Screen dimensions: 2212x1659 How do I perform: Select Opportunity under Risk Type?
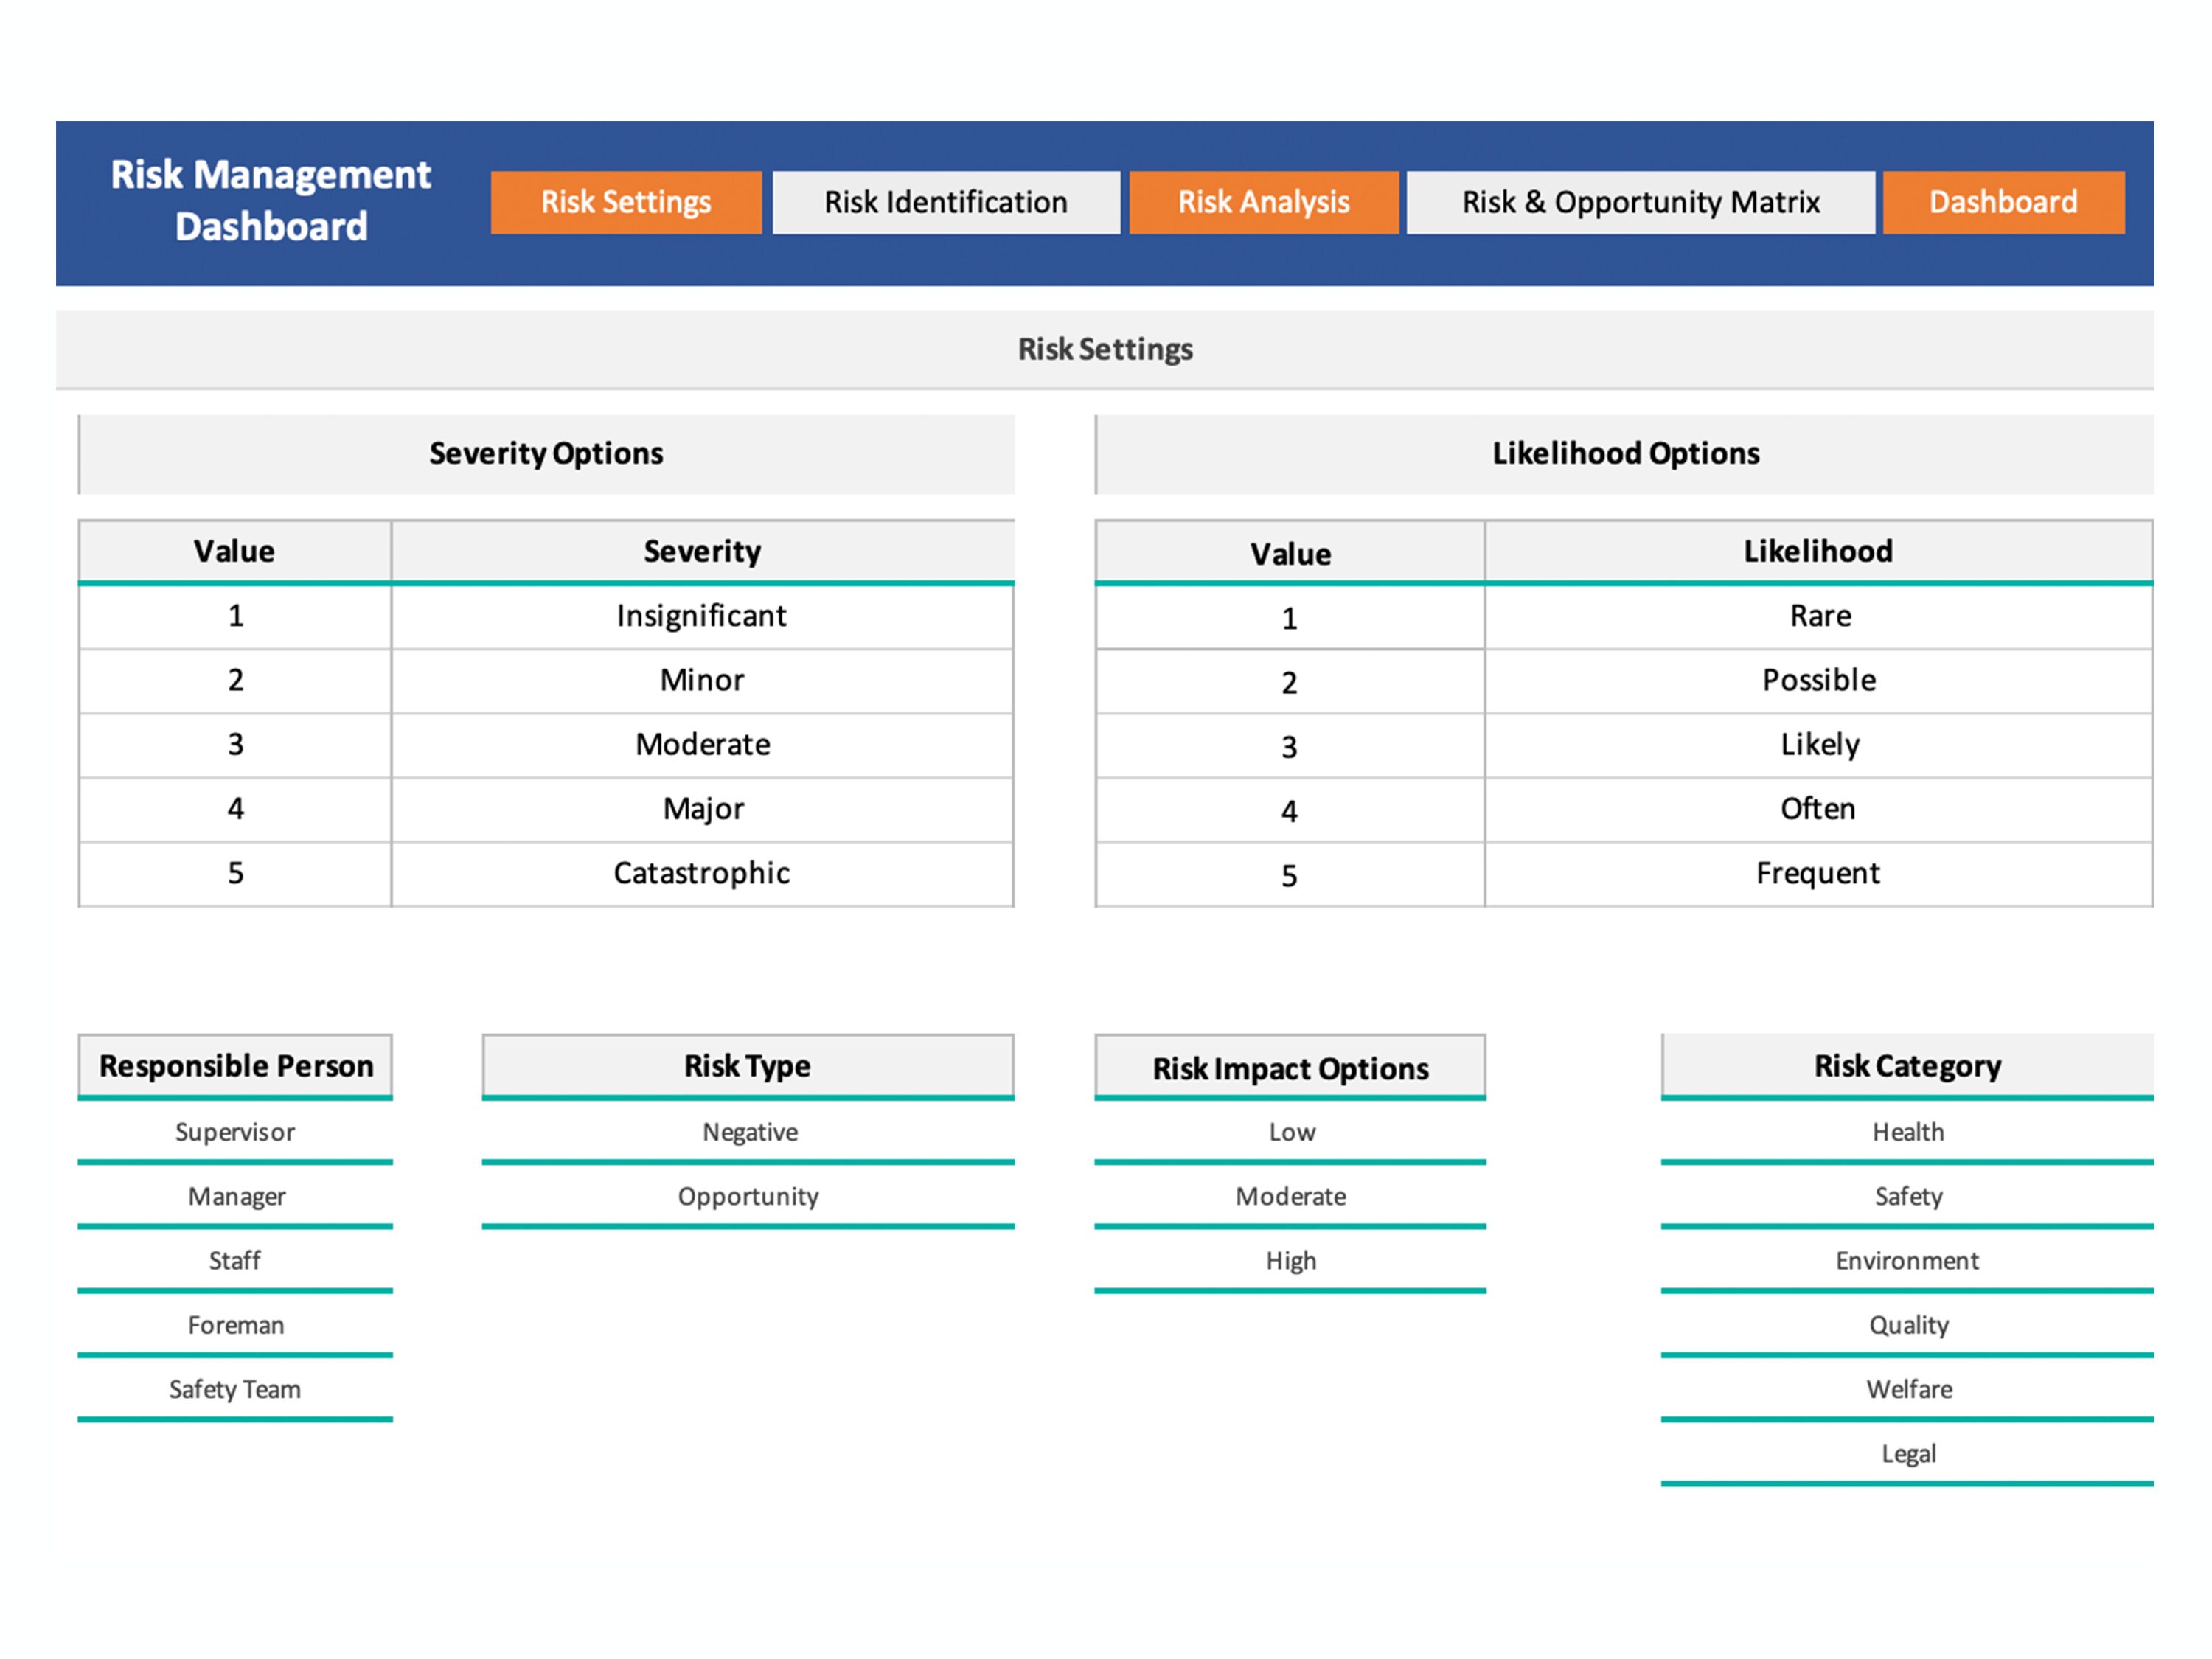[x=748, y=1196]
